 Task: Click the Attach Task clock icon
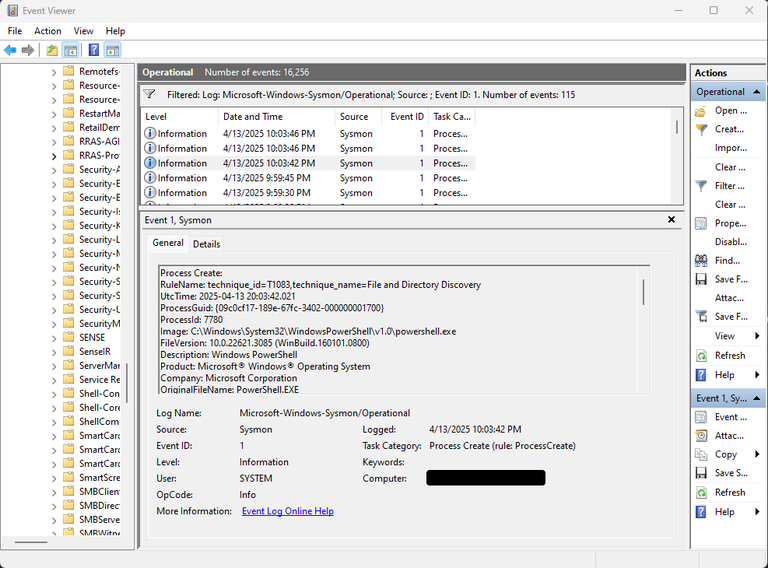(x=701, y=436)
